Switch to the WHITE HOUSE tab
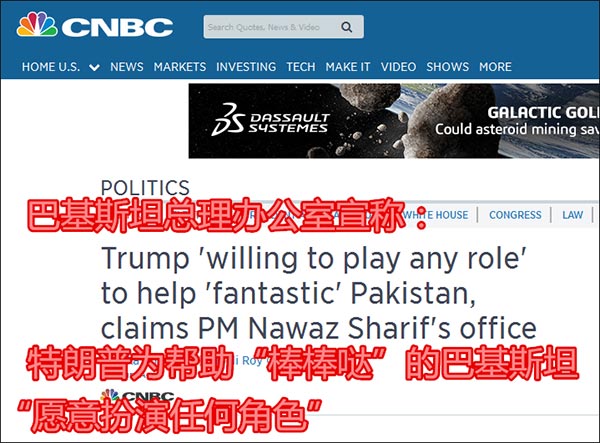 coord(435,215)
